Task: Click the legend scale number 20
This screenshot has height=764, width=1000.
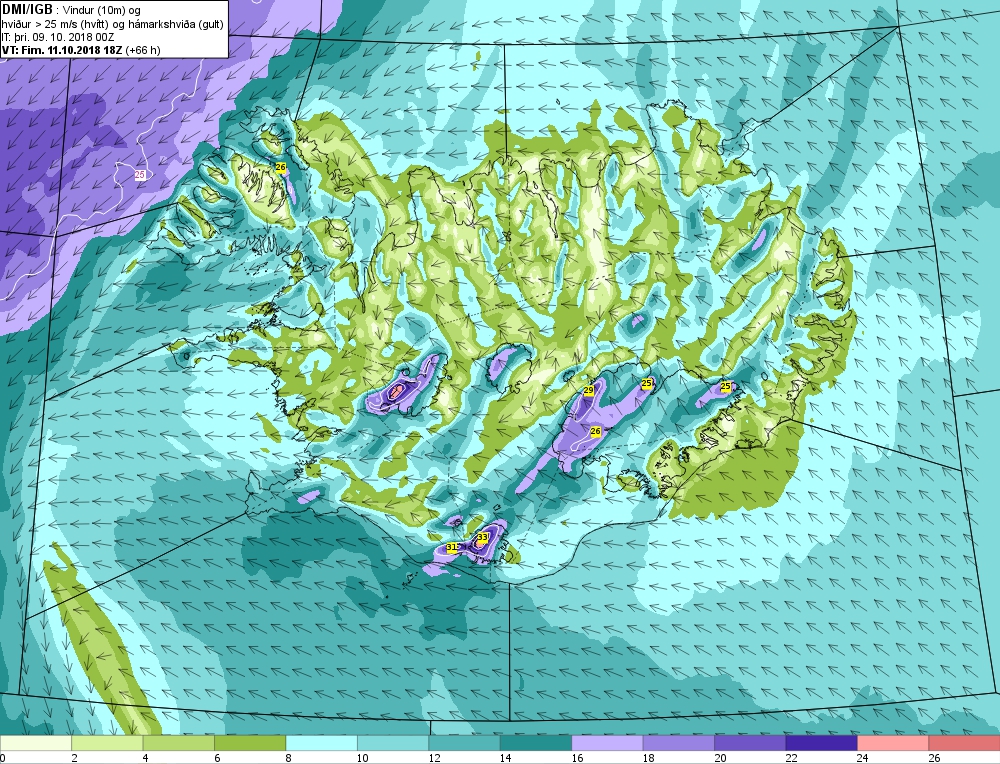Action: click(x=720, y=758)
